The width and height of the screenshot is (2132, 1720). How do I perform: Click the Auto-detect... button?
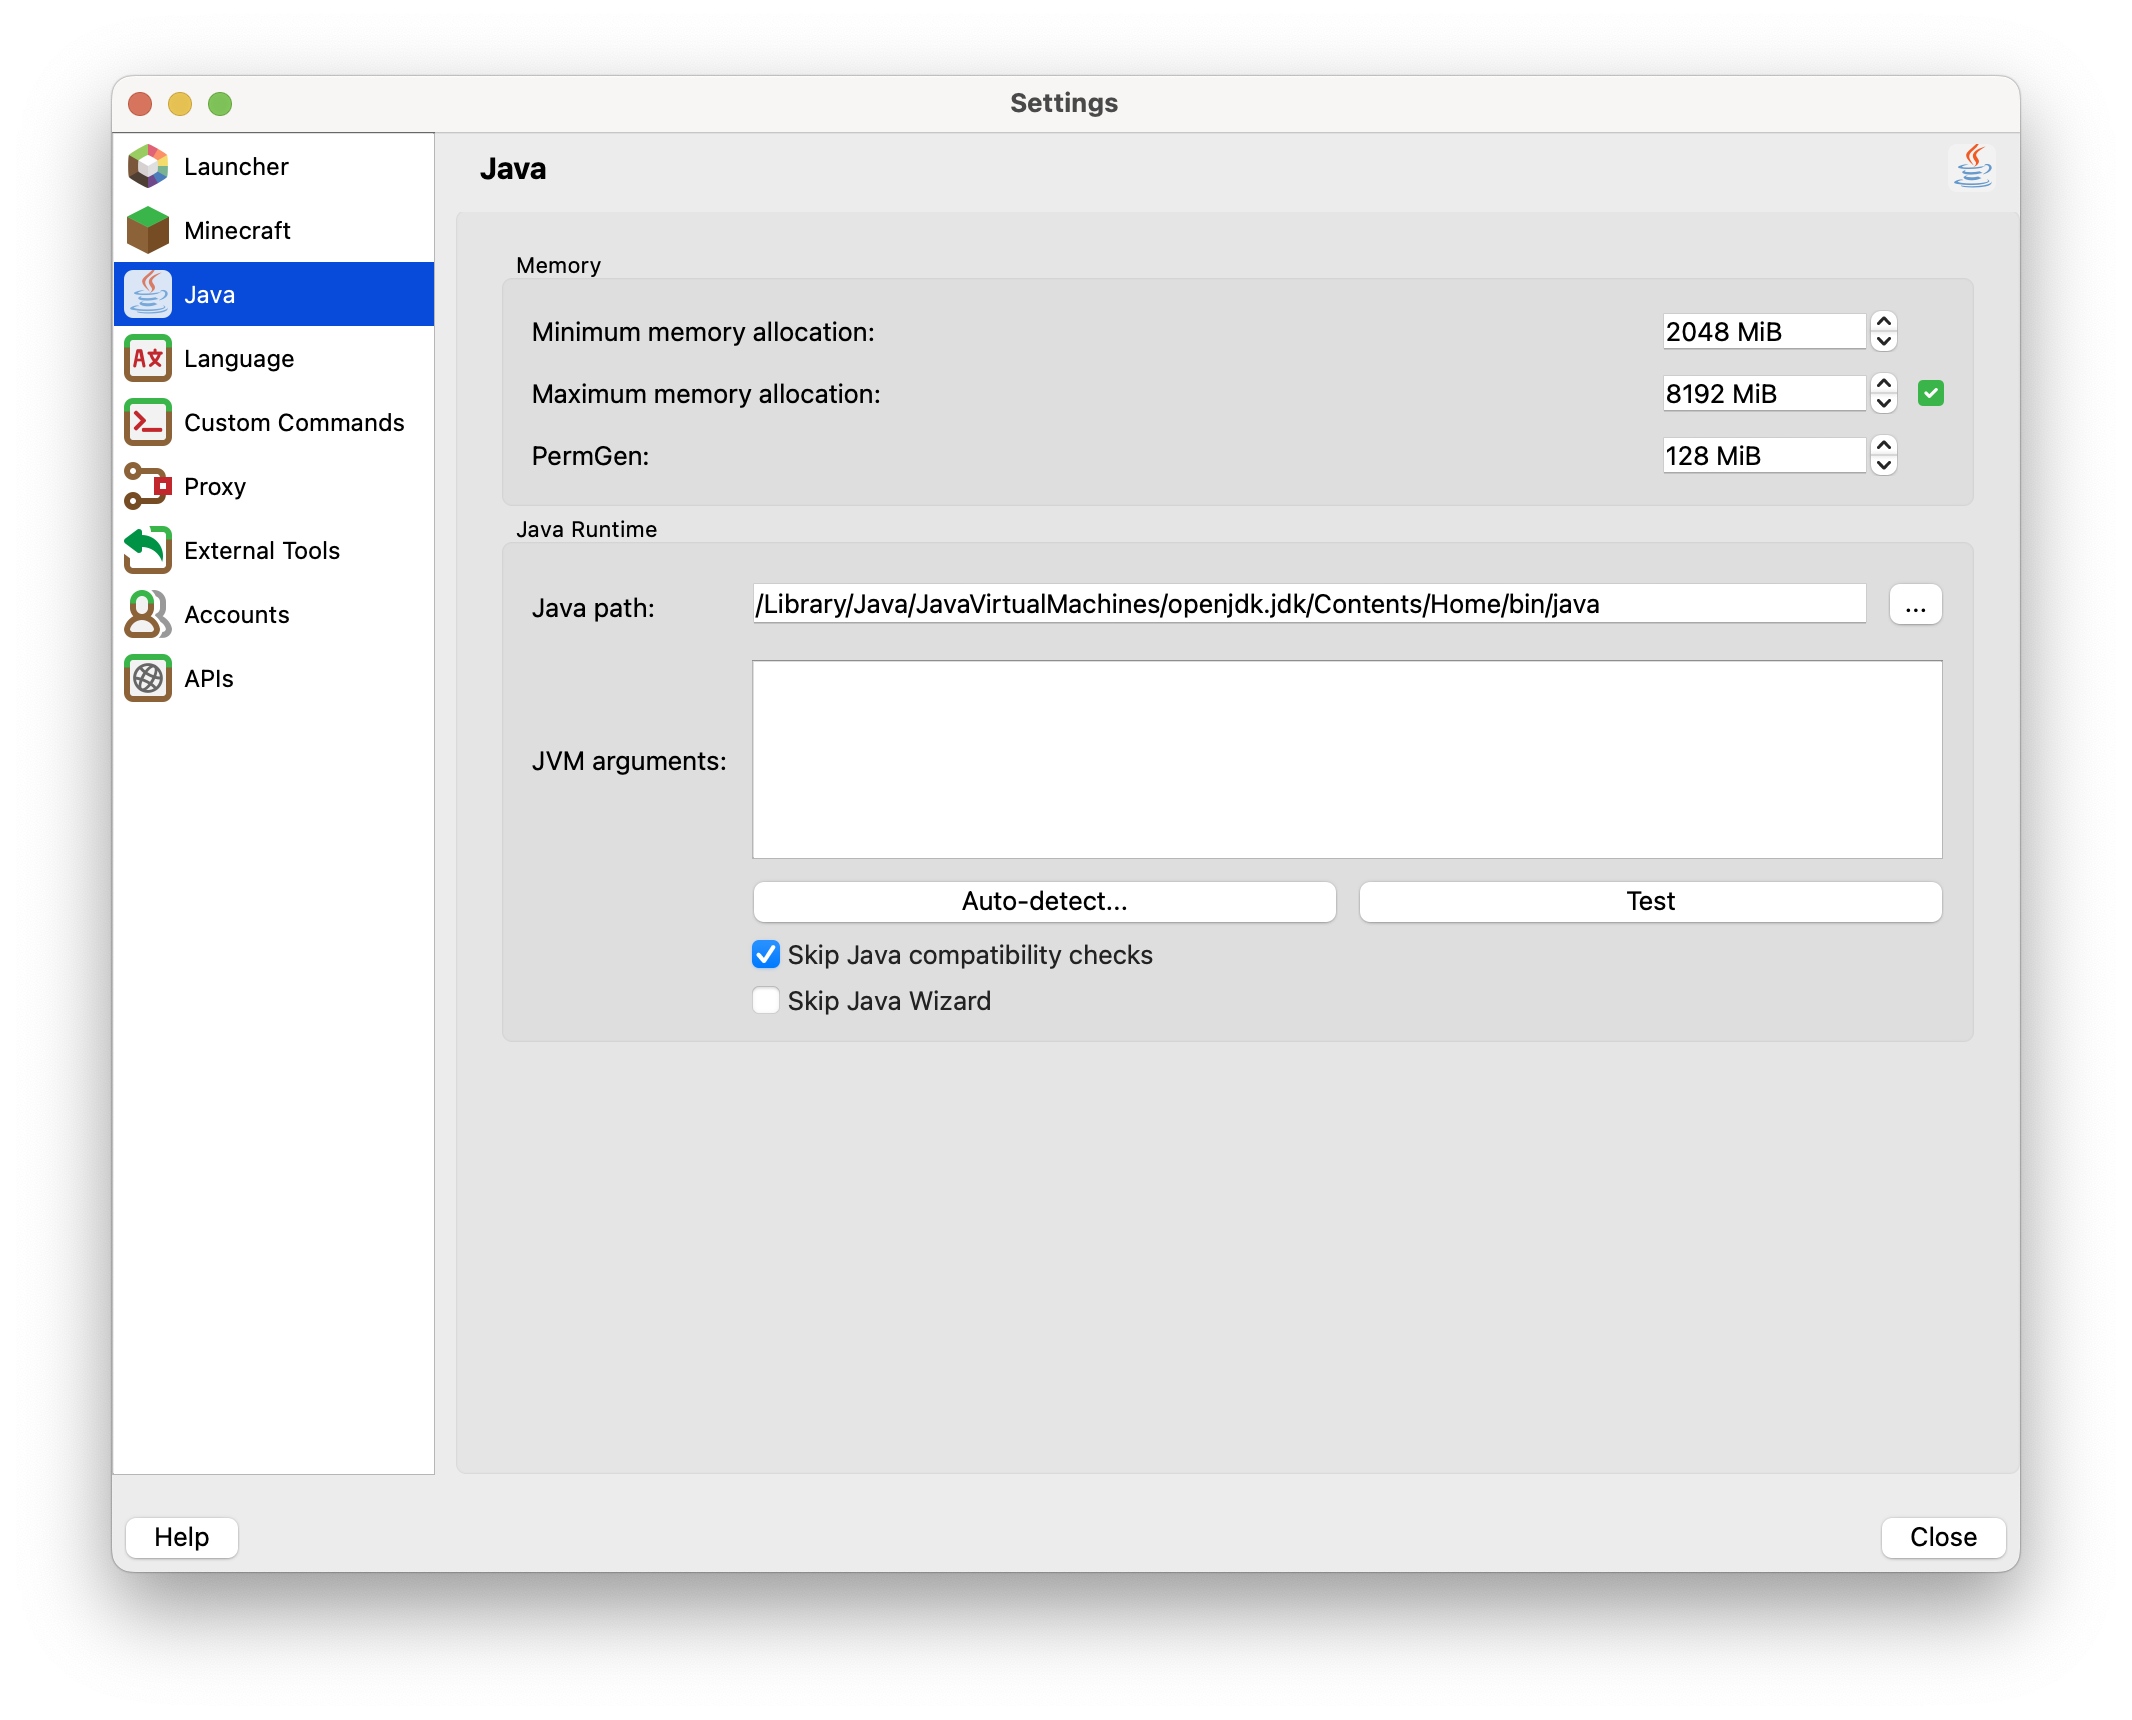(1044, 901)
